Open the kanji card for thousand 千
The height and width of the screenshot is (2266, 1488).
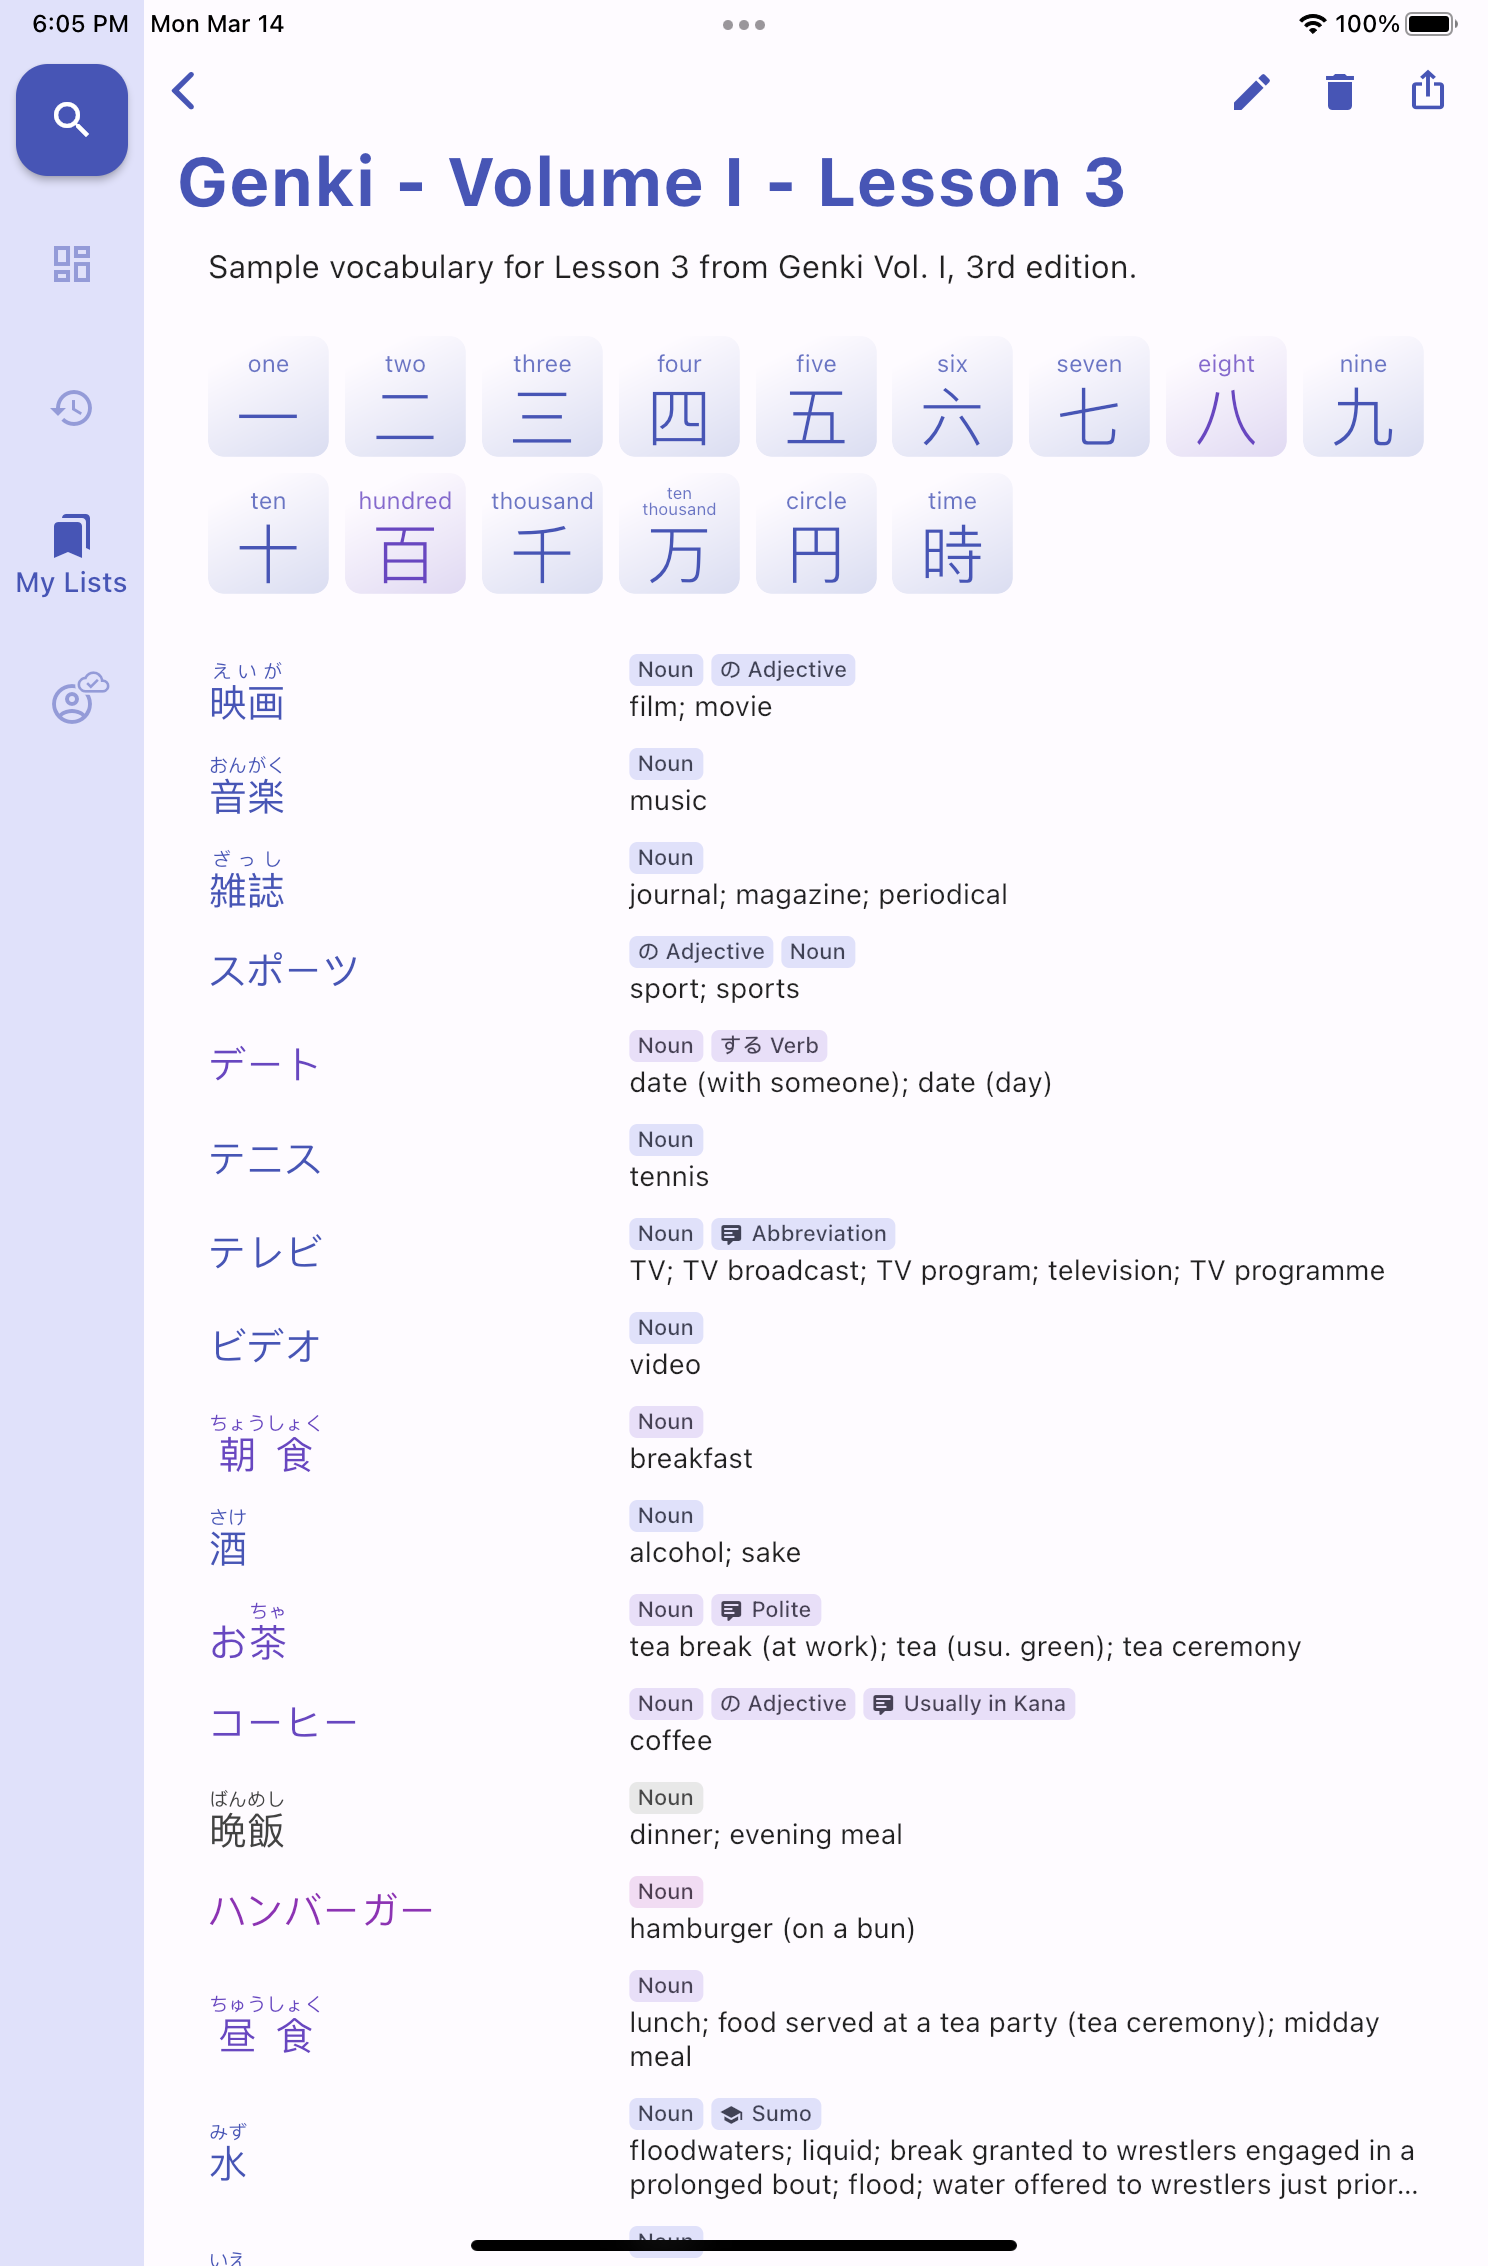[542, 534]
